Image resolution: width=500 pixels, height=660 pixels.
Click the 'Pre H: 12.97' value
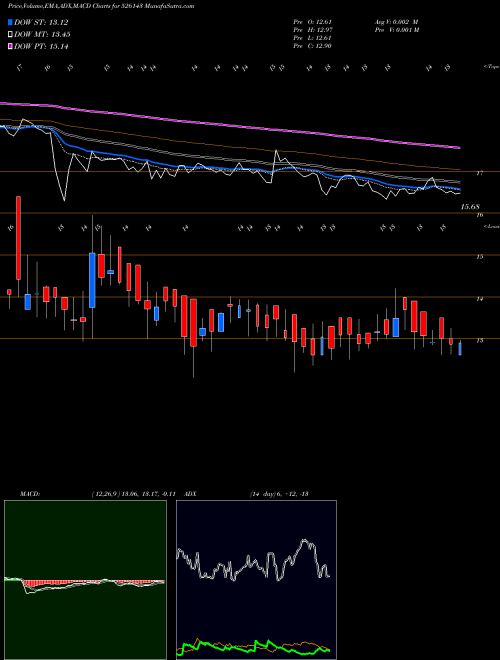pyautogui.click(x=313, y=30)
